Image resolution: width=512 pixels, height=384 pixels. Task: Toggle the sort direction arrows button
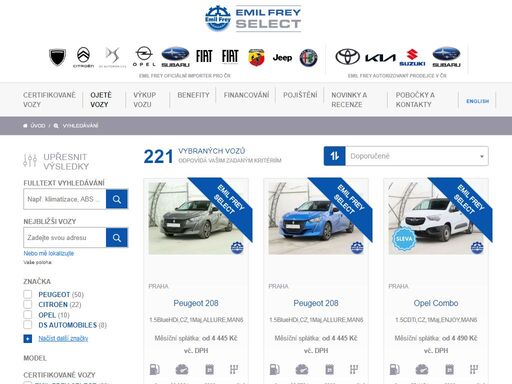(x=335, y=156)
